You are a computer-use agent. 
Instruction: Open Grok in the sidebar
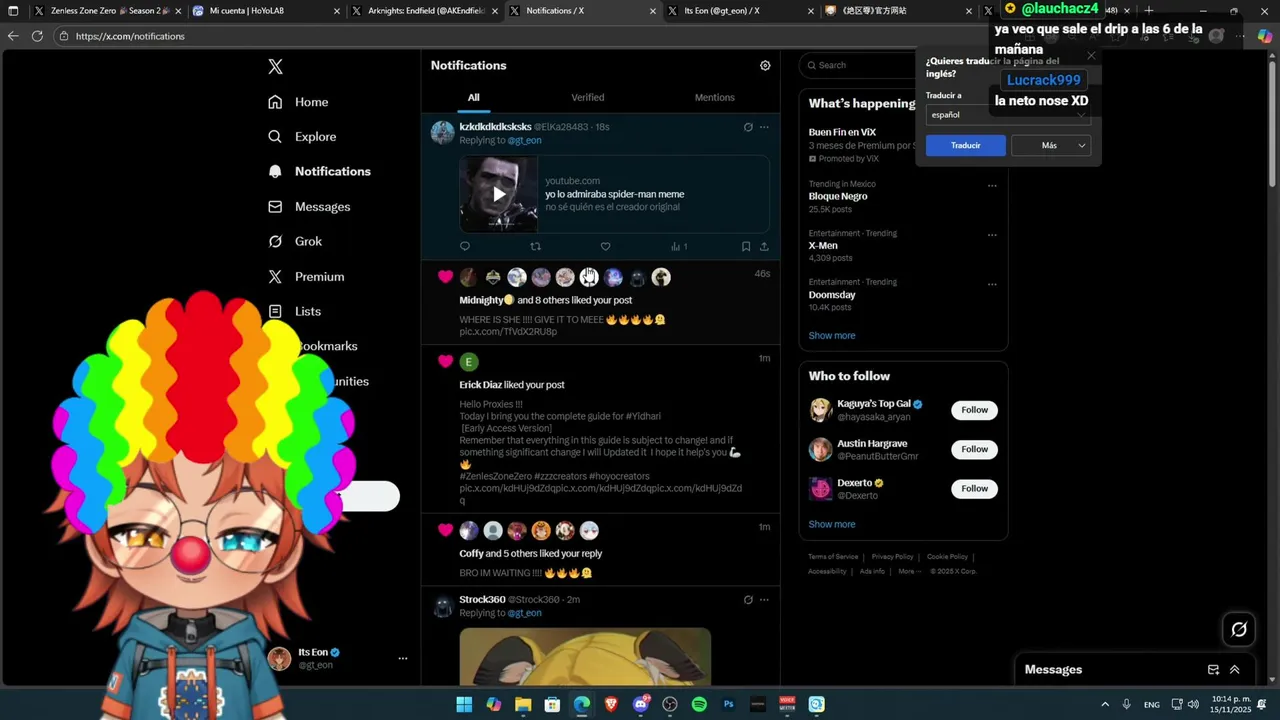click(295, 241)
